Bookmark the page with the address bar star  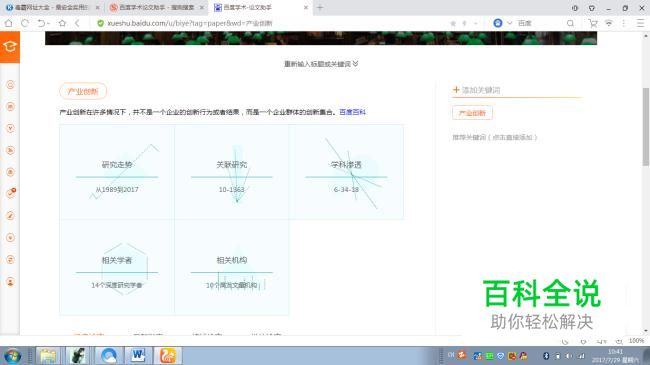tap(453, 24)
